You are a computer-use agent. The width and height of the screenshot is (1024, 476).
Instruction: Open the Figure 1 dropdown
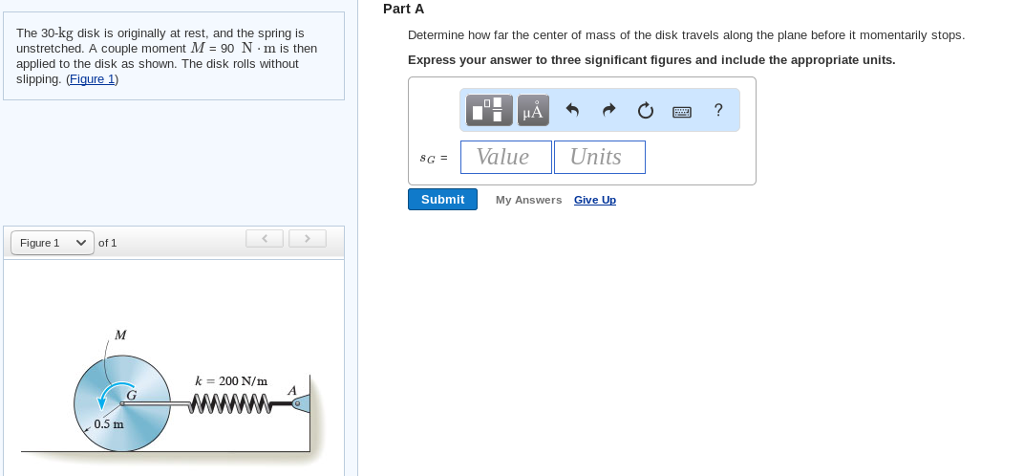pos(52,243)
